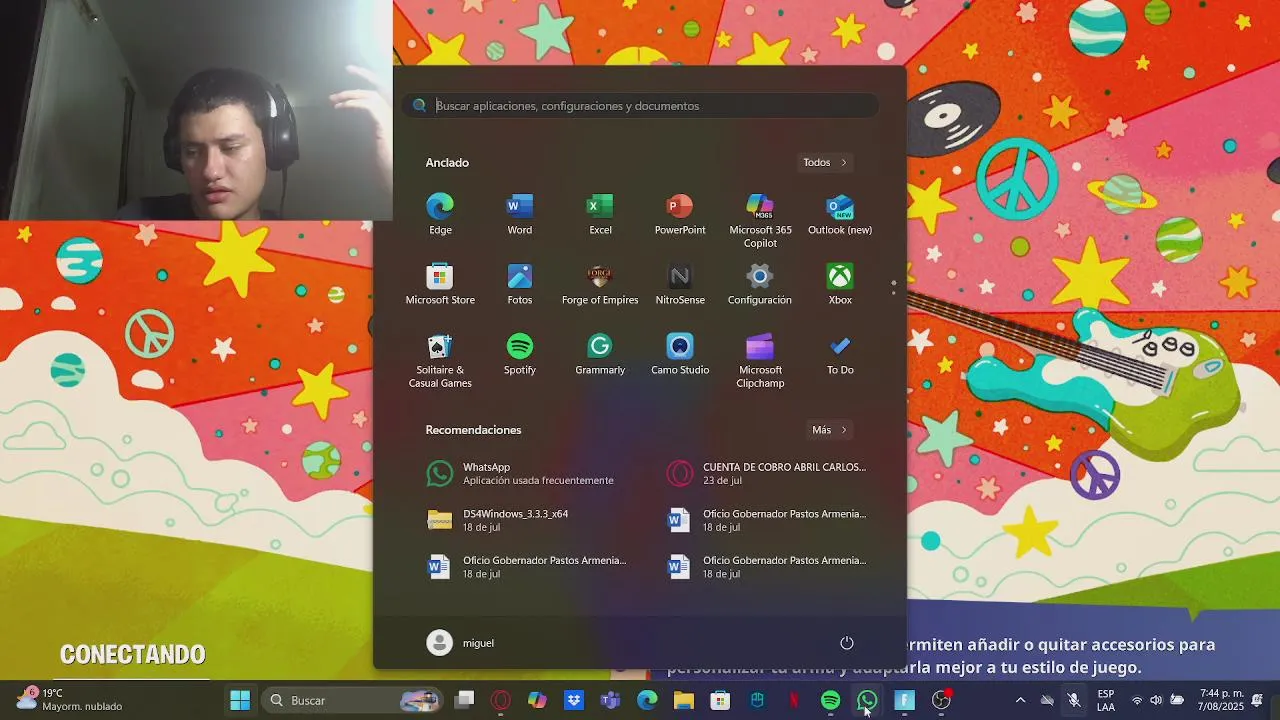This screenshot has width=1280, height=720.
Task: Click the Windows Start button on taskbar
Action: point(240,700)
